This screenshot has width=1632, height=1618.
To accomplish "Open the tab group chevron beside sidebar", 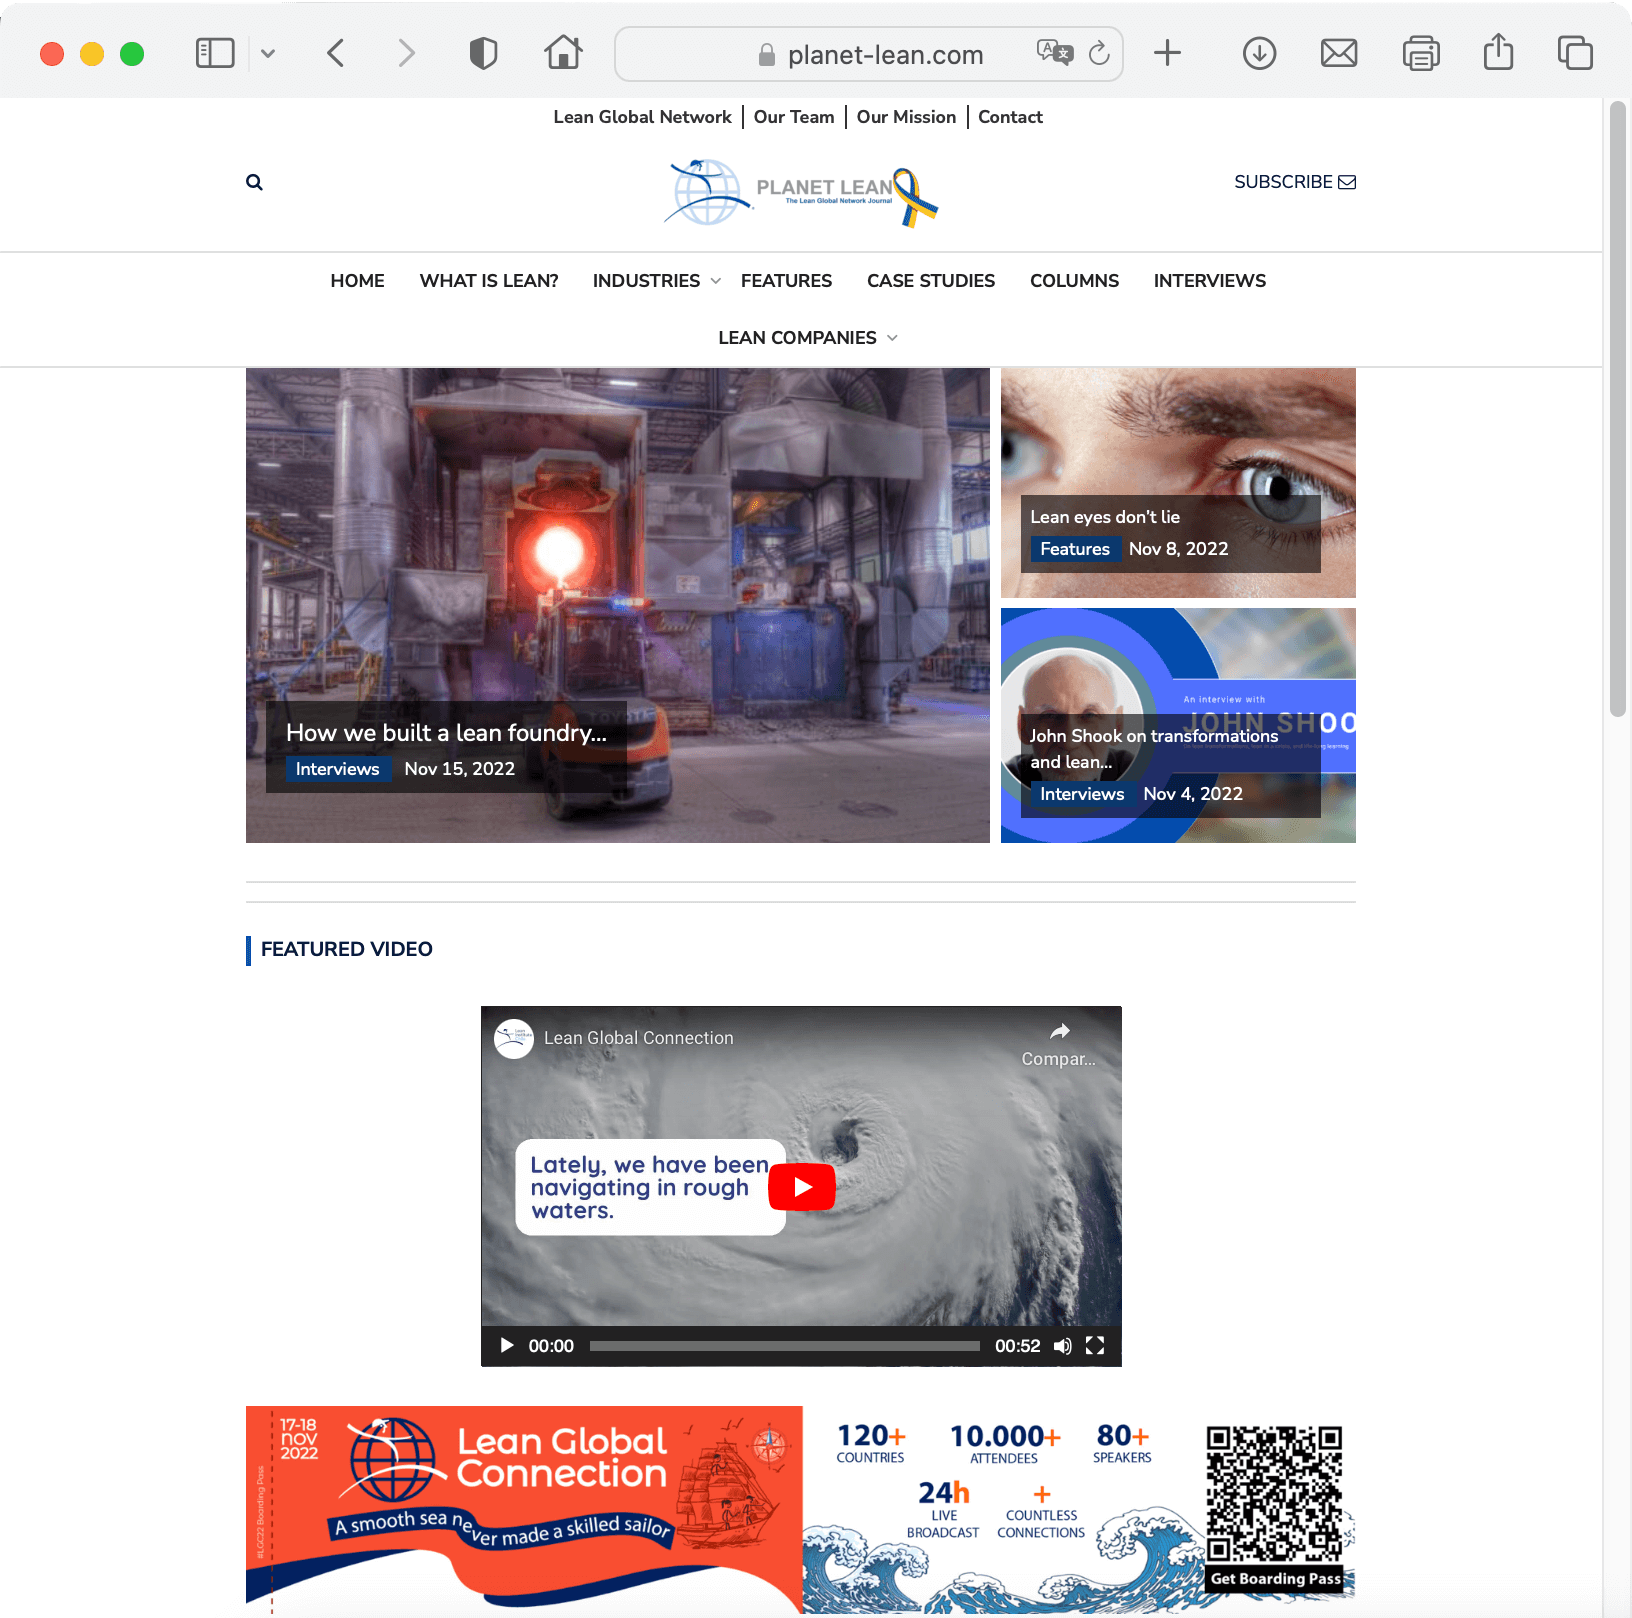I will click(268, 53).
